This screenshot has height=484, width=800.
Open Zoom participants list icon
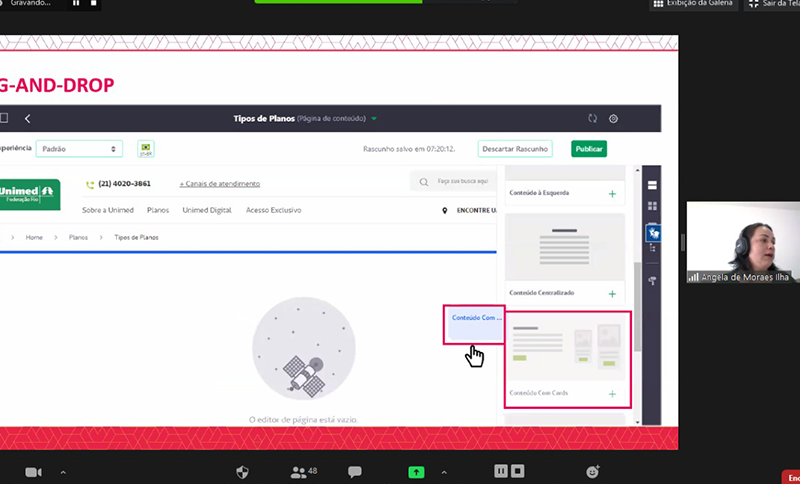[297, 471]
